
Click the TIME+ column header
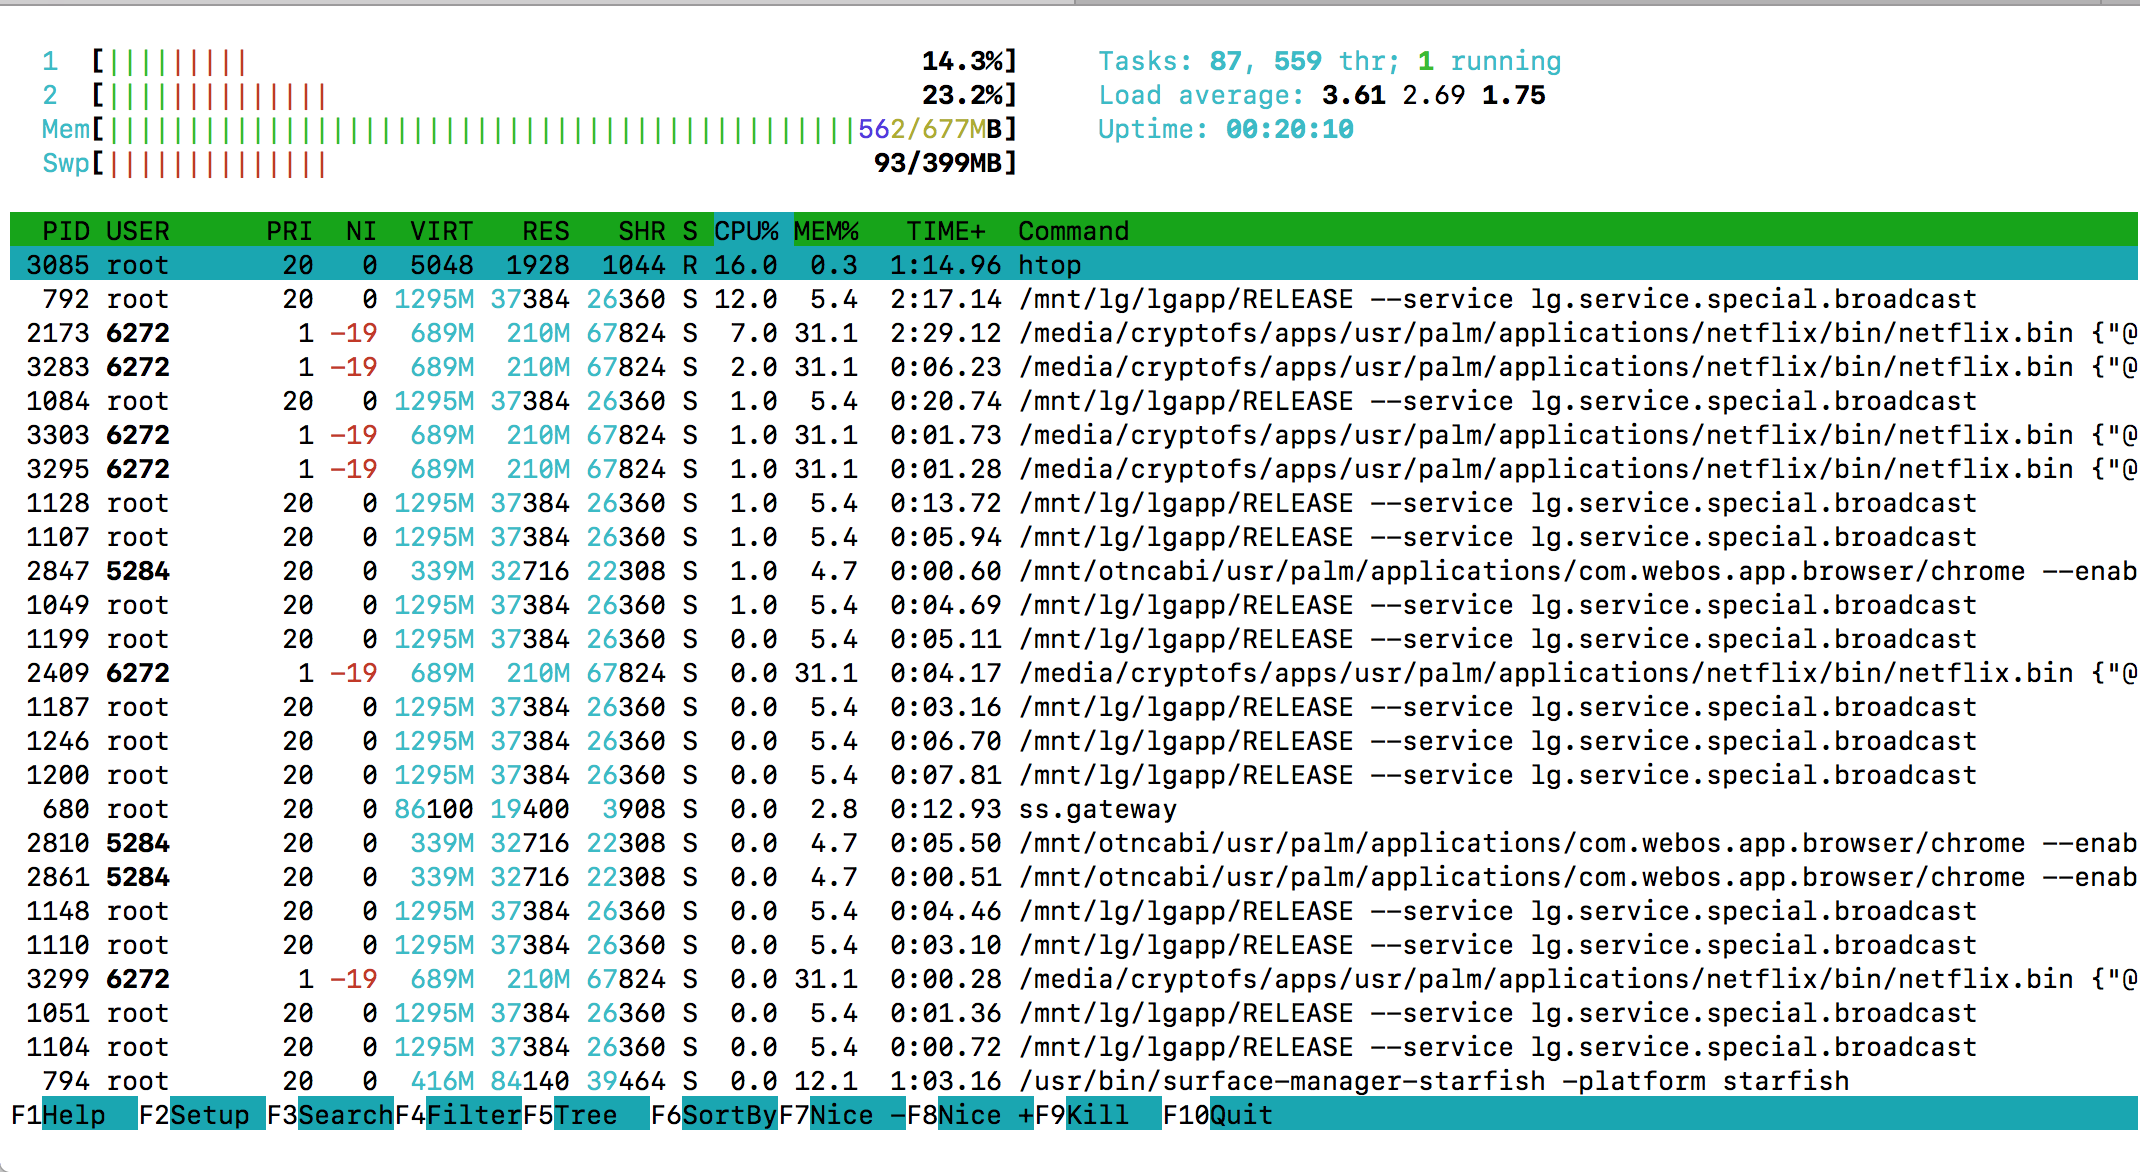[945, 231]
